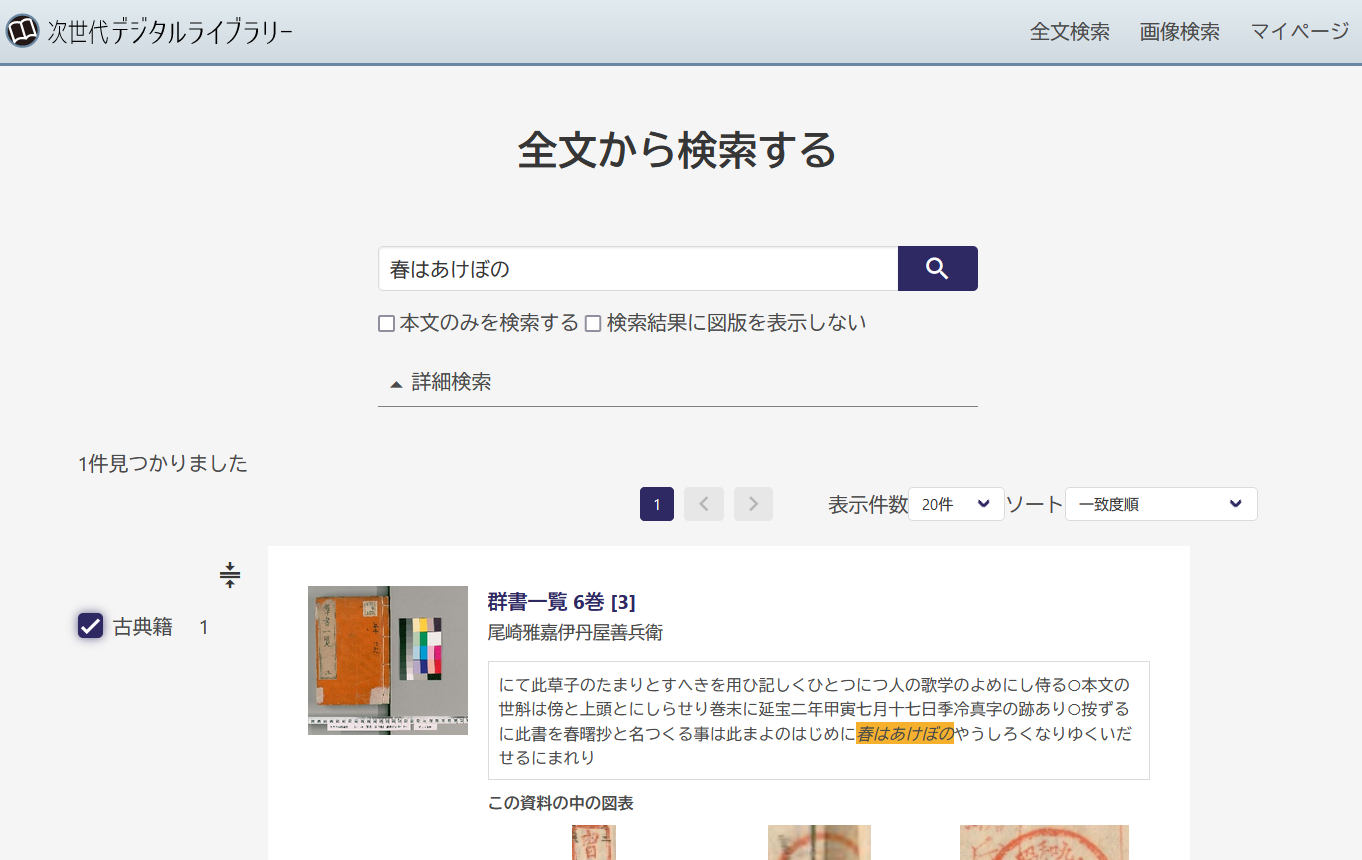Open 全文検索 in the top navigation
This screenshot has width=1362, height=860.
click(x=1070, y=32)
